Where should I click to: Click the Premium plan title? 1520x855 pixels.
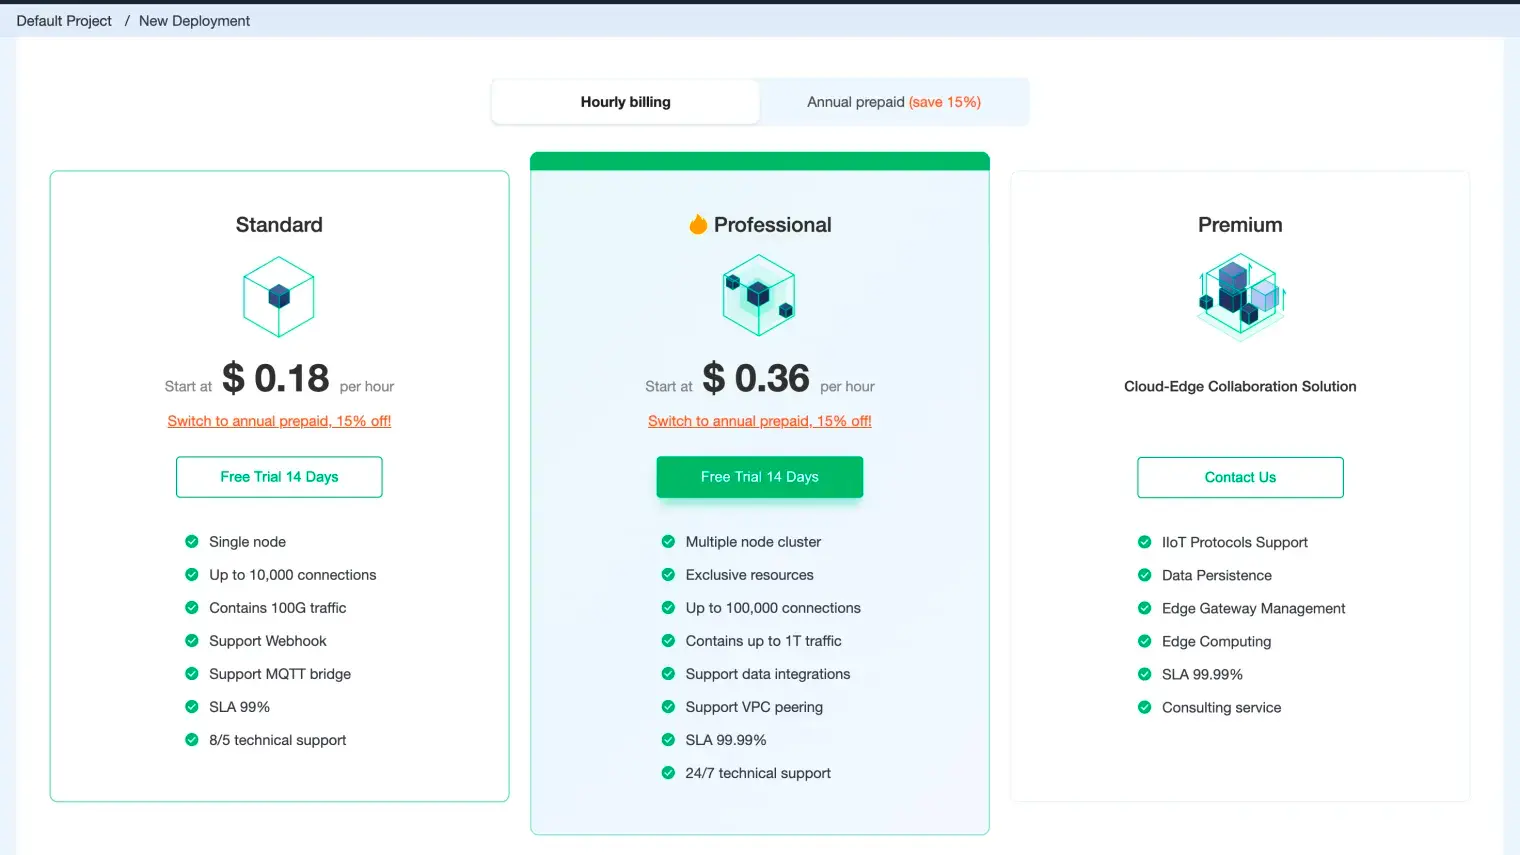coord(1240,225)
